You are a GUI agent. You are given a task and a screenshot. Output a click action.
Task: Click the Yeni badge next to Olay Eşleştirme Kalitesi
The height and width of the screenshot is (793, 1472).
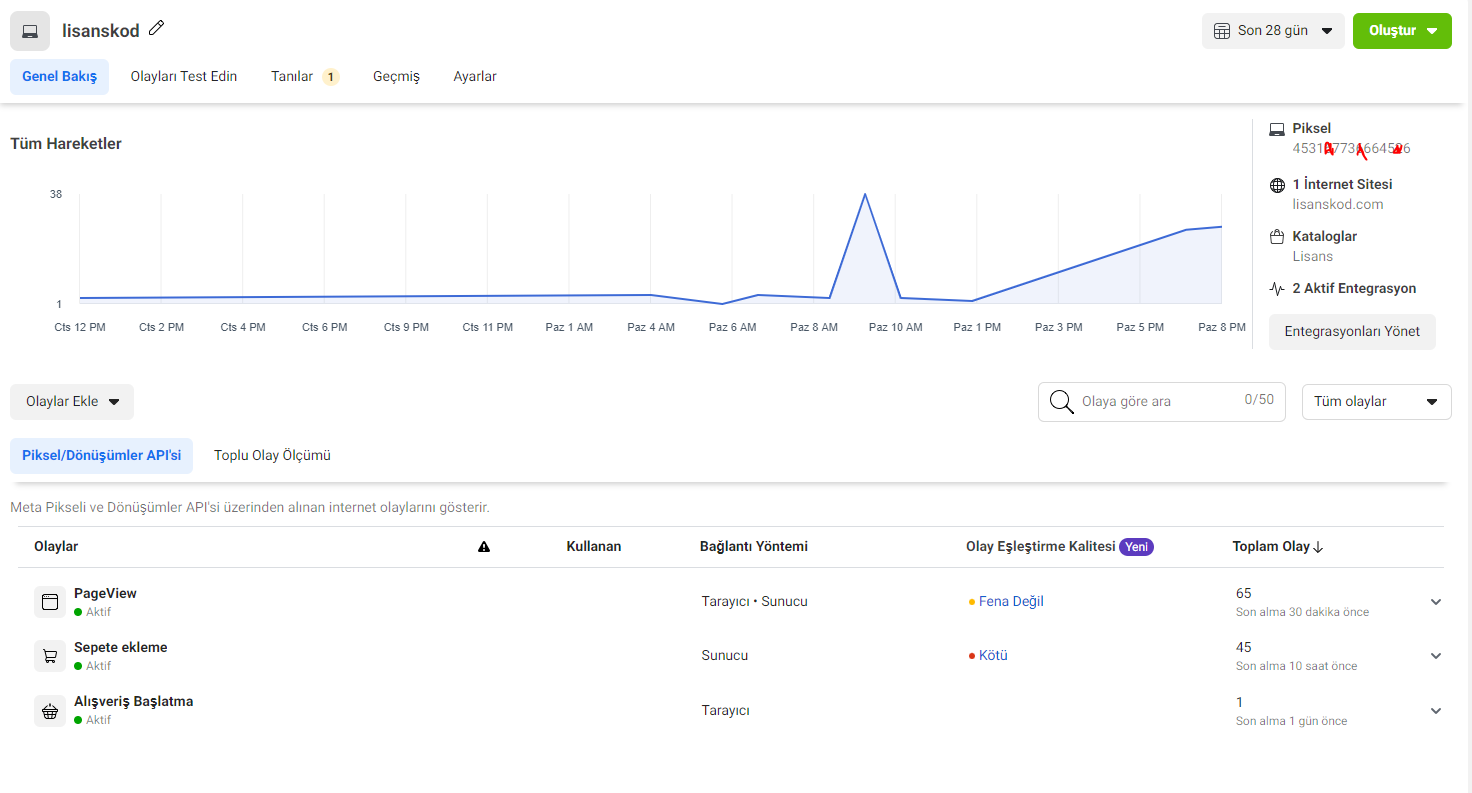coord(1136,547)
